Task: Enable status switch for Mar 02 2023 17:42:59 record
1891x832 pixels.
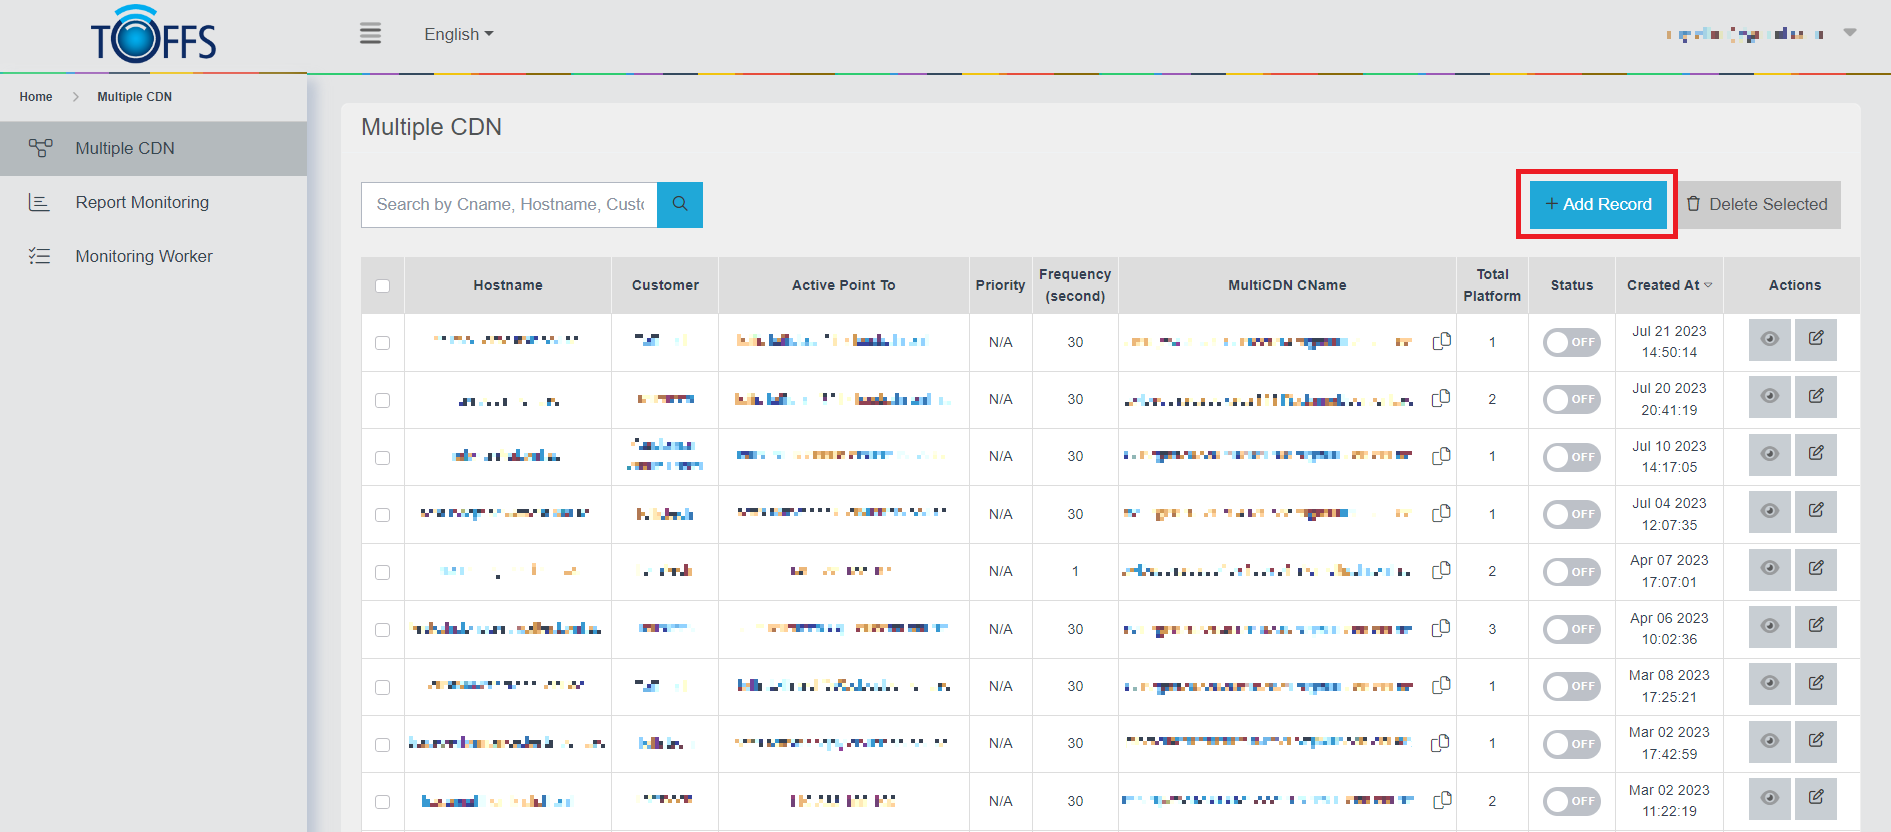Action: pyautogui.click(x=1571, y=744)
